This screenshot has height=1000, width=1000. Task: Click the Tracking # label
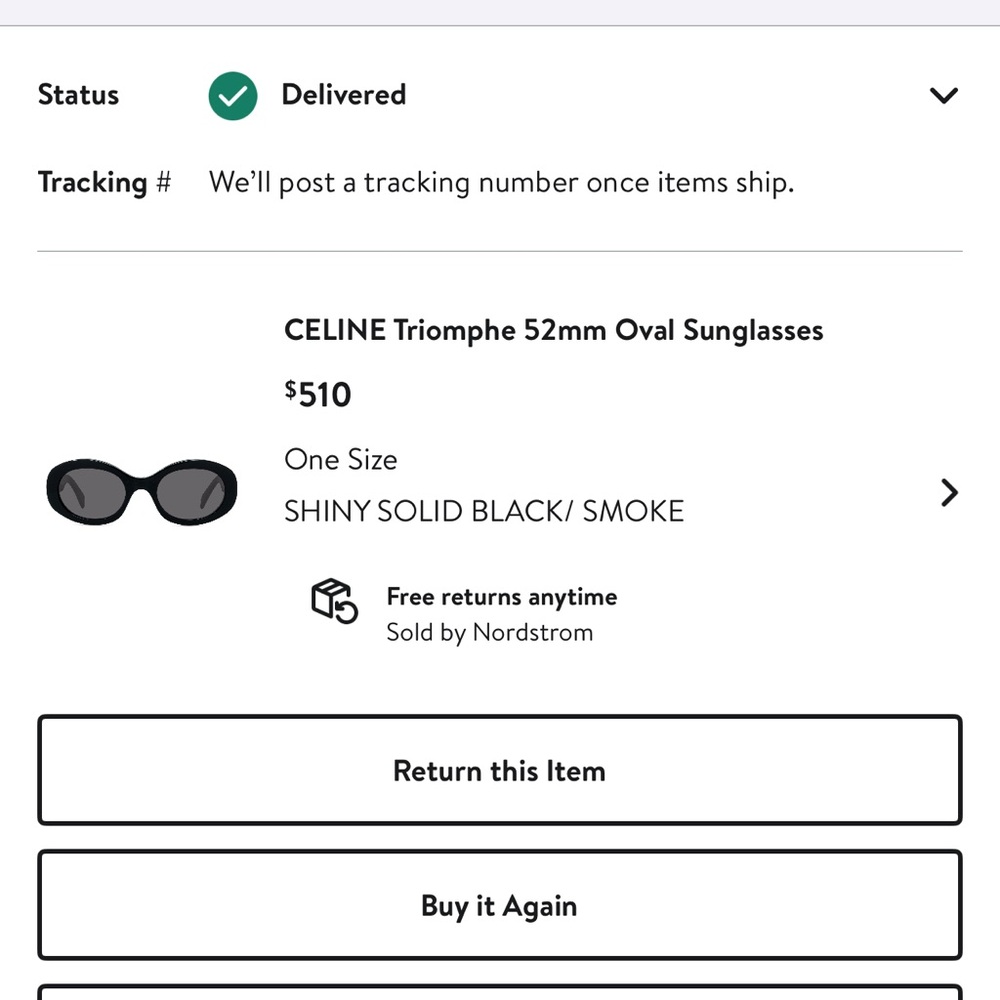104,182
